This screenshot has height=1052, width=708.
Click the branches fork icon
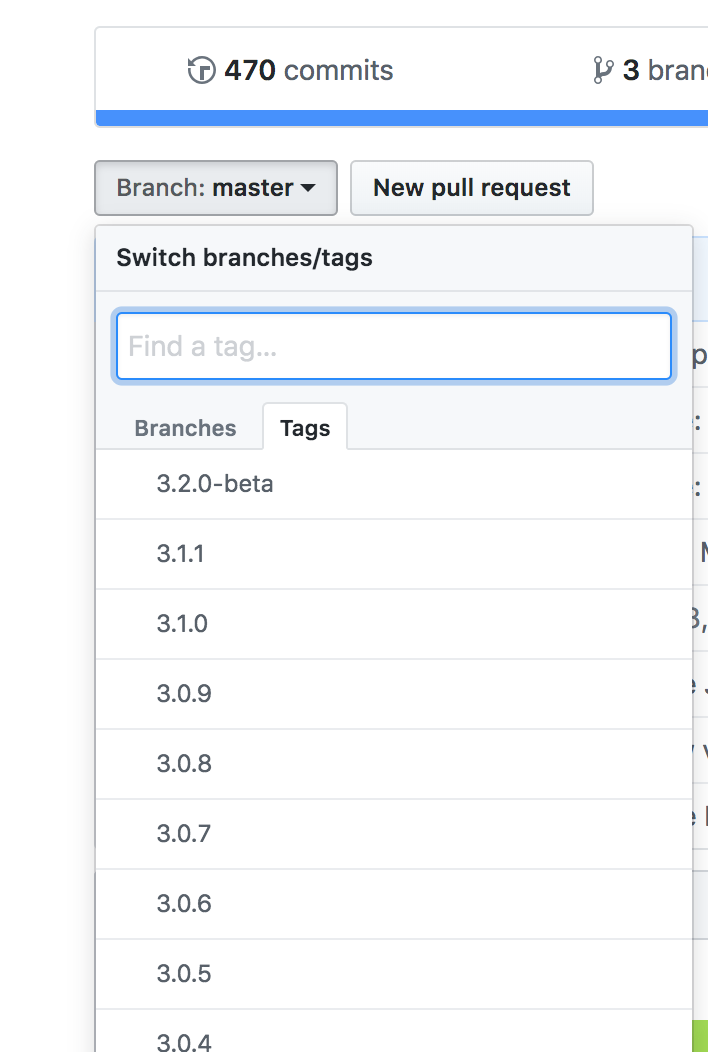click(x=602, y=70)
